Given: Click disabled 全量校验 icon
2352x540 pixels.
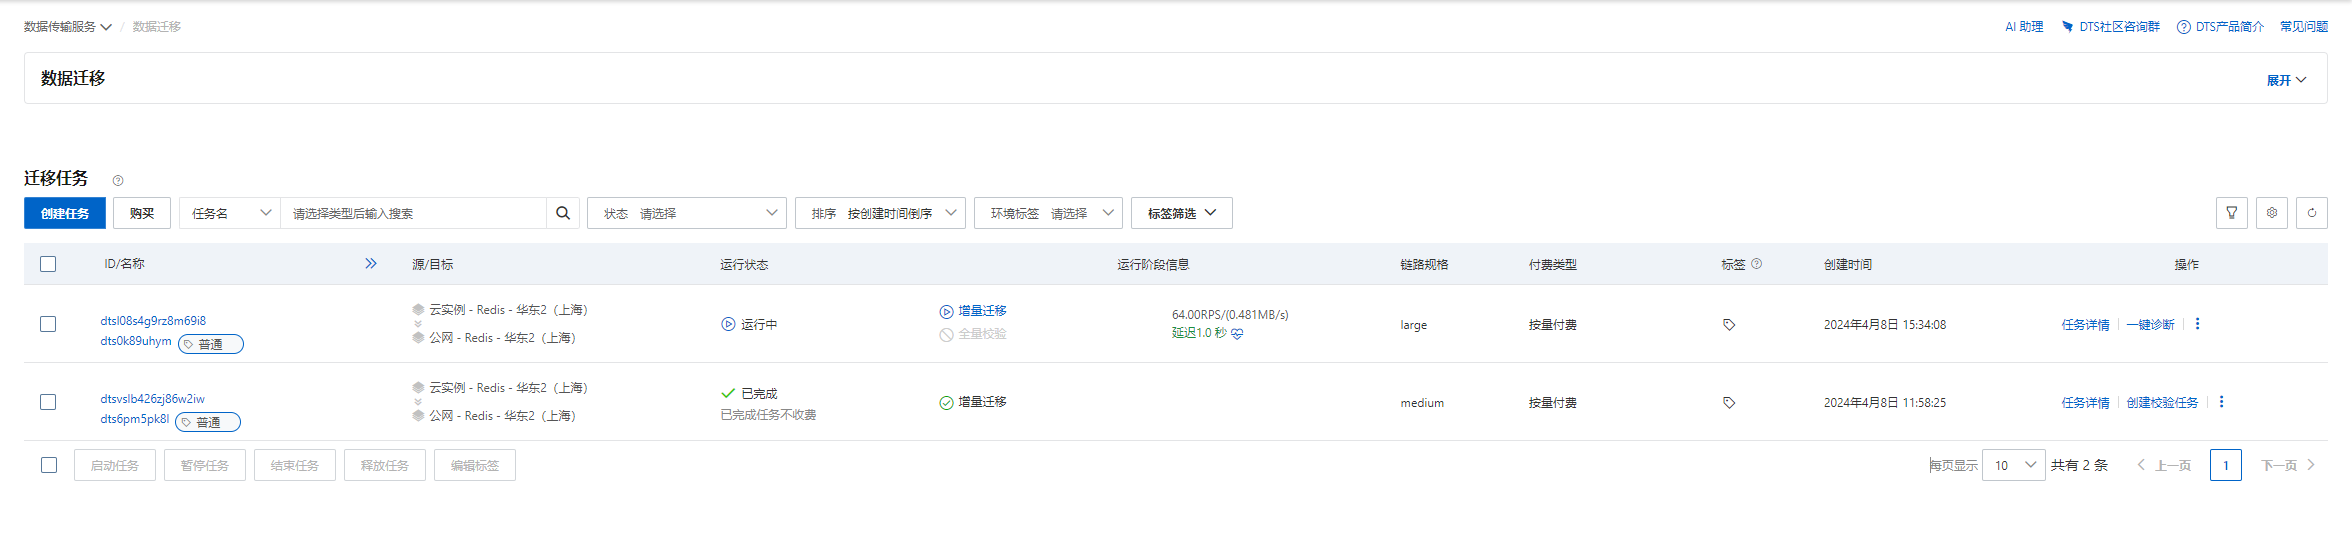Looking at the screenshot, I should [946, 335].
